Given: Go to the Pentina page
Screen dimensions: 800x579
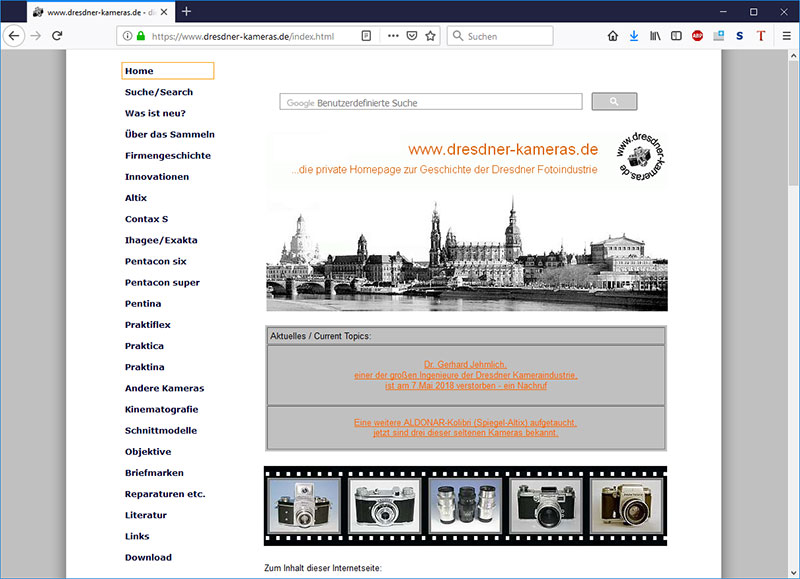Looking at the screenshot, I should click(x=143, y=304).
